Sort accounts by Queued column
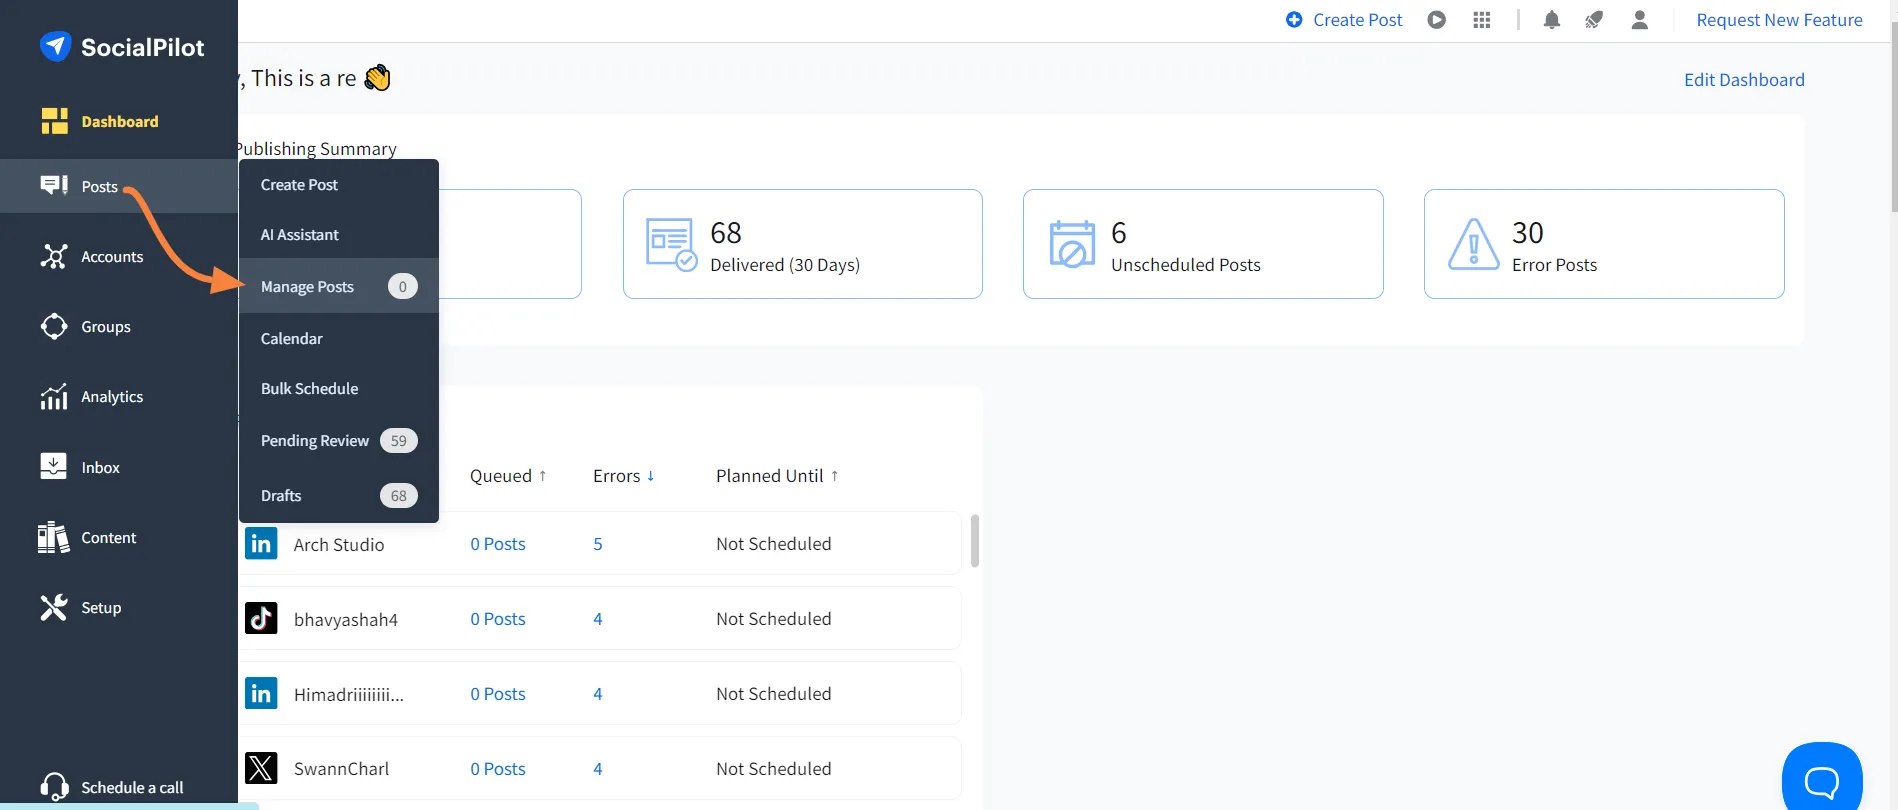This screenshot has height=810, width=1898. pyautogui.click(x=508, y=476)
